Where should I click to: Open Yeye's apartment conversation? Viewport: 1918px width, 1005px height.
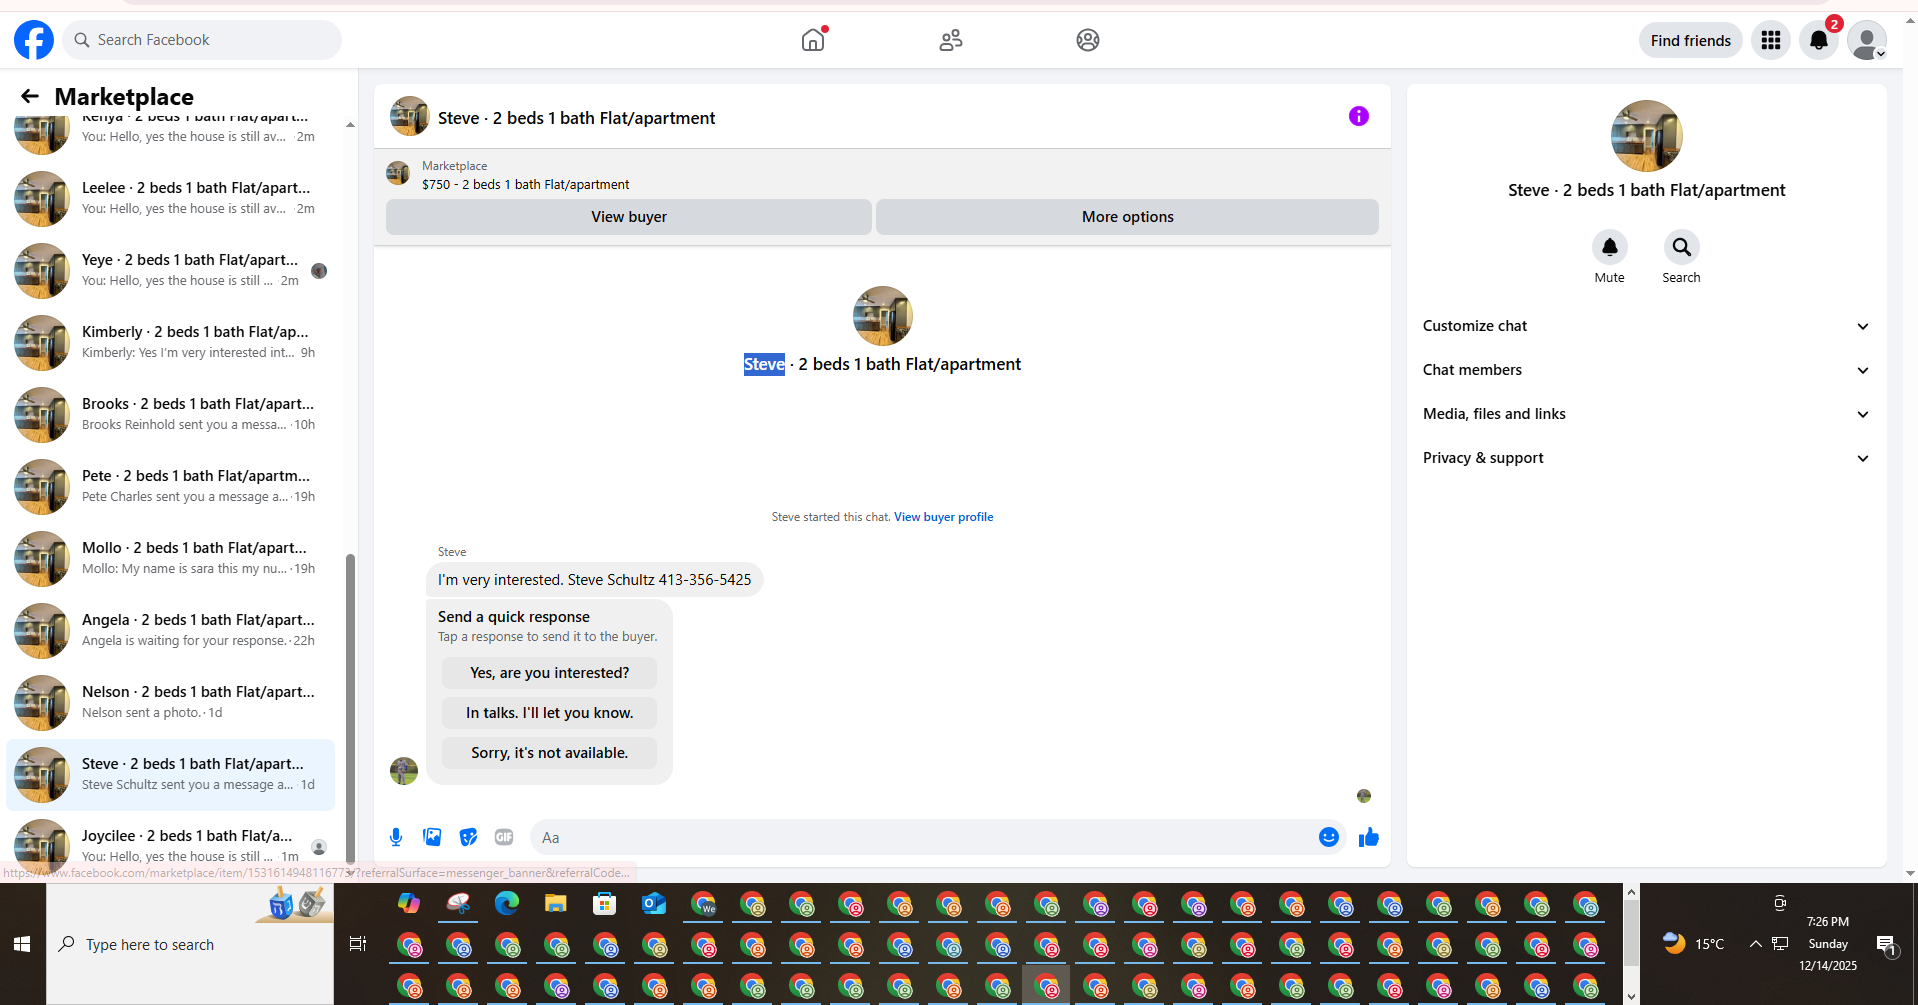[x=171, y=270]
